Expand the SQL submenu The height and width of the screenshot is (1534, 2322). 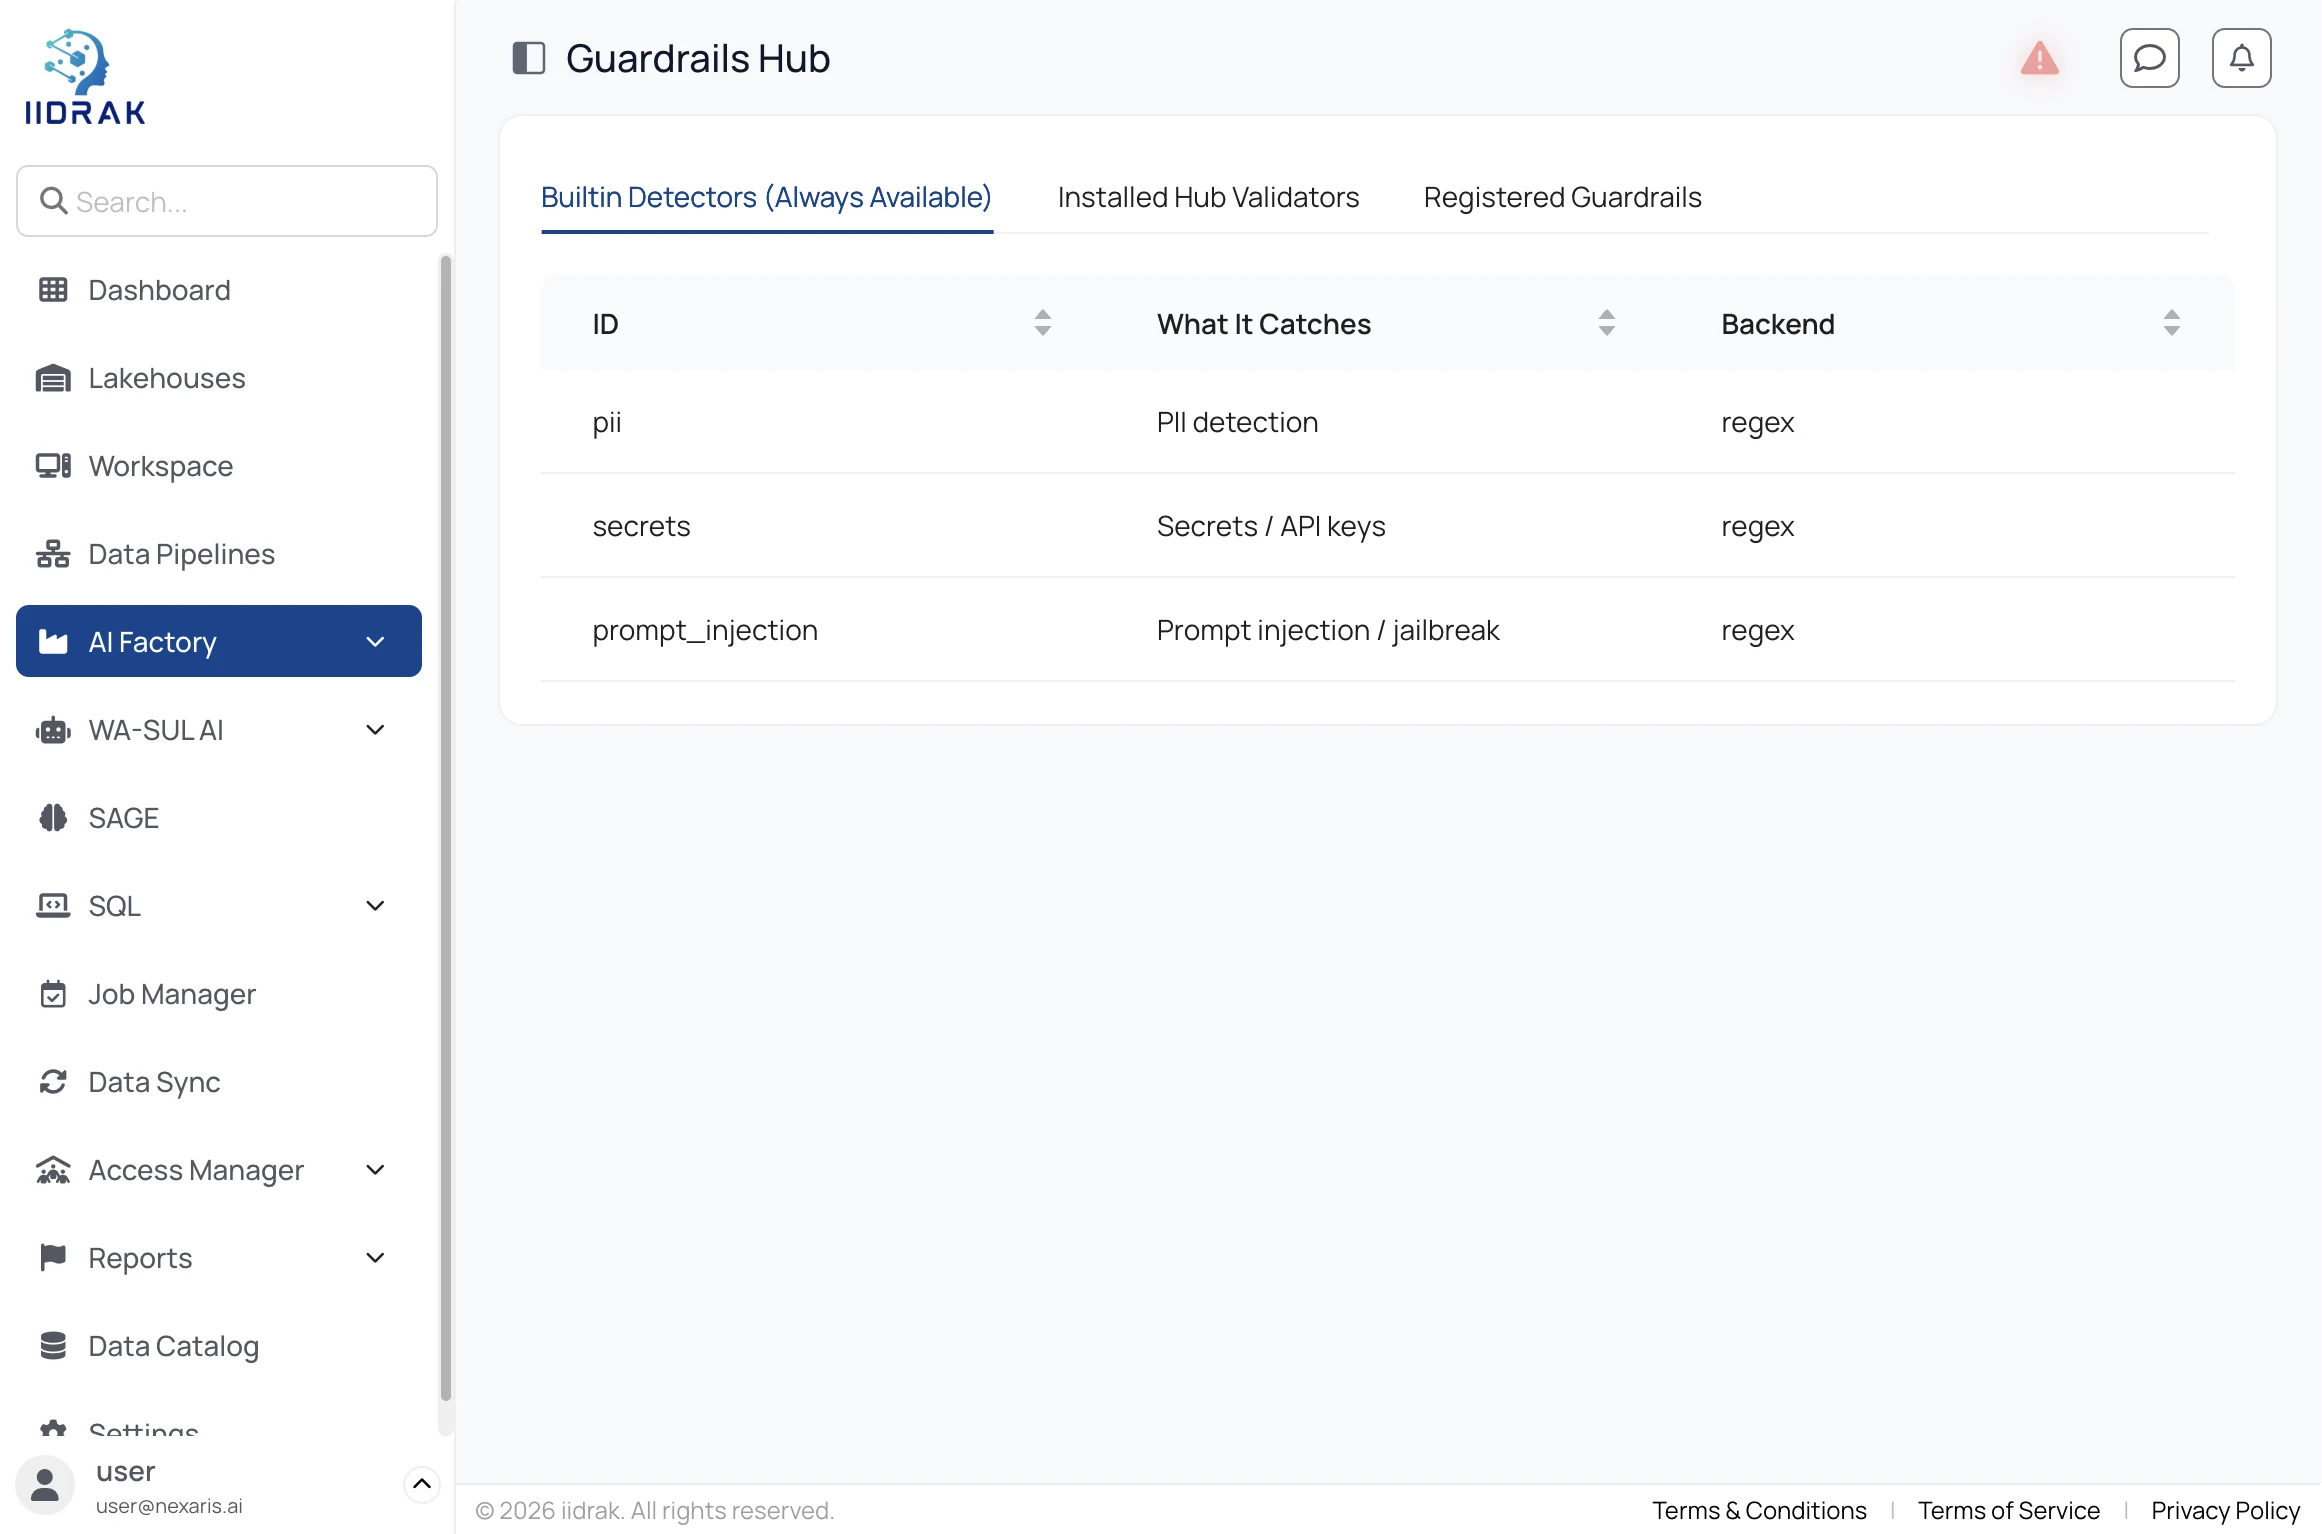click(375, 906)
